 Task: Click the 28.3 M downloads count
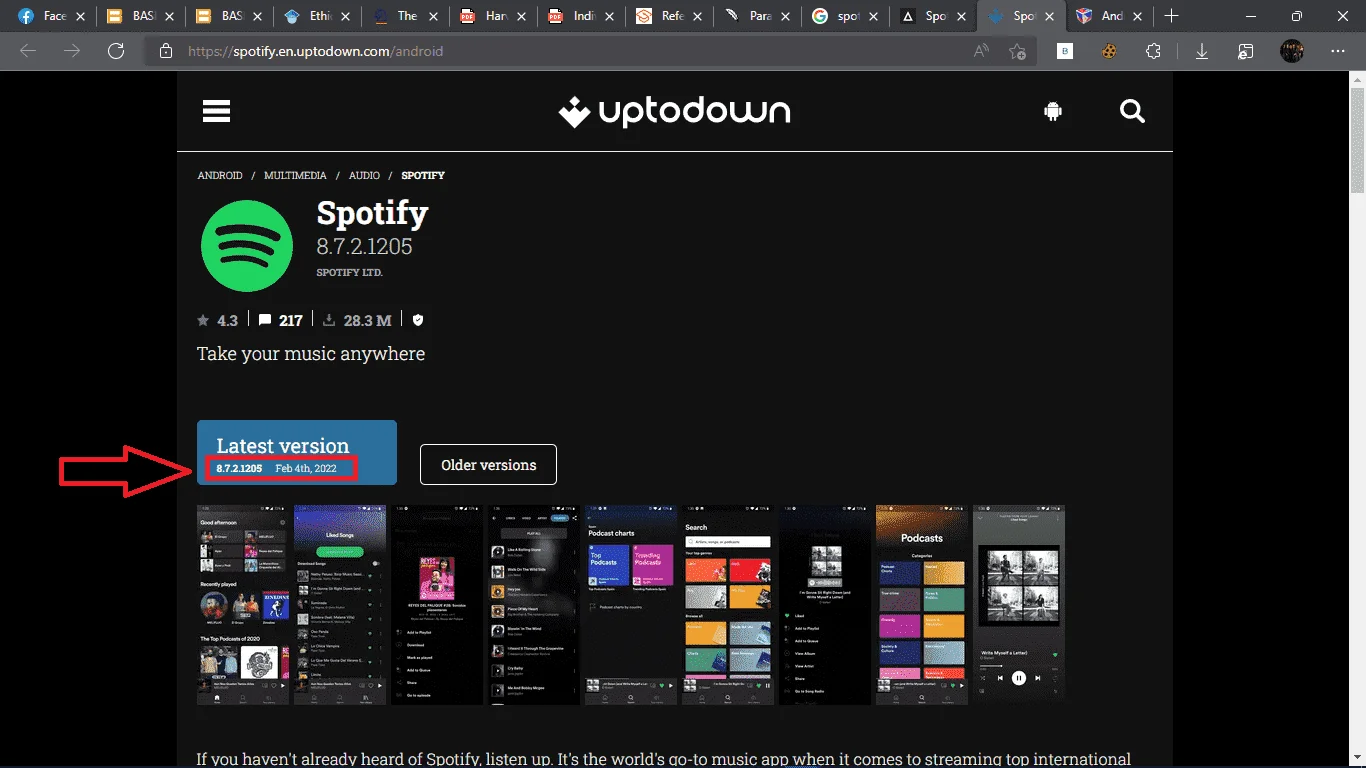(367, 320)
